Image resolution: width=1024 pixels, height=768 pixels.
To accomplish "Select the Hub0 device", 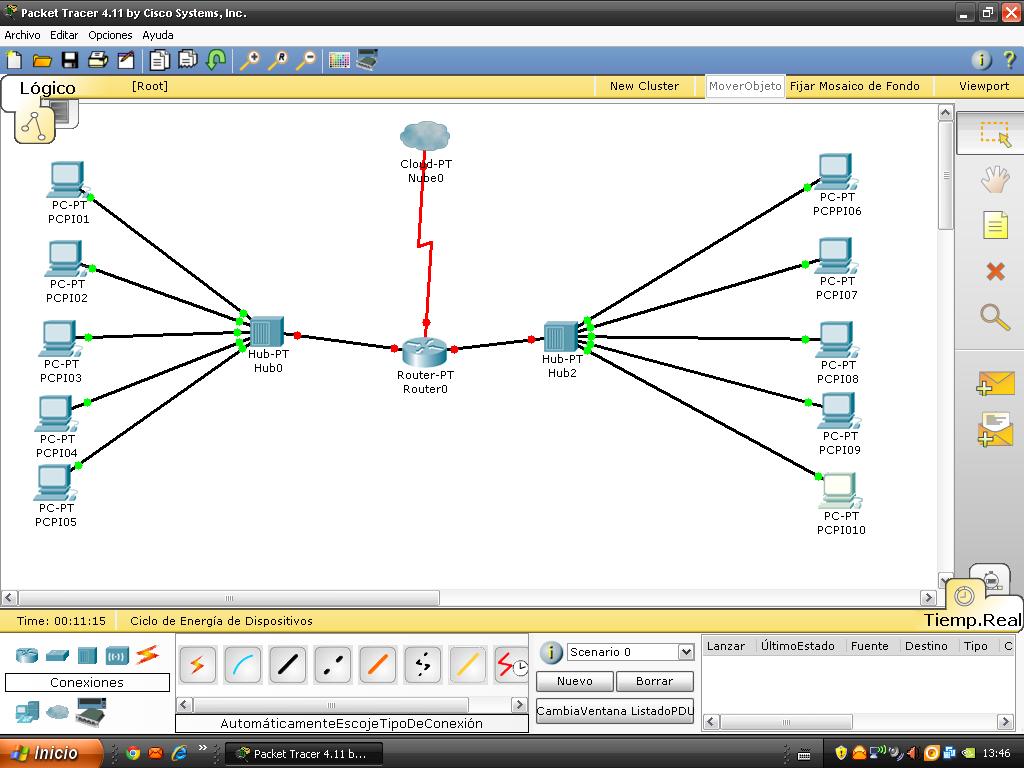I will click(x=267, y=332).
